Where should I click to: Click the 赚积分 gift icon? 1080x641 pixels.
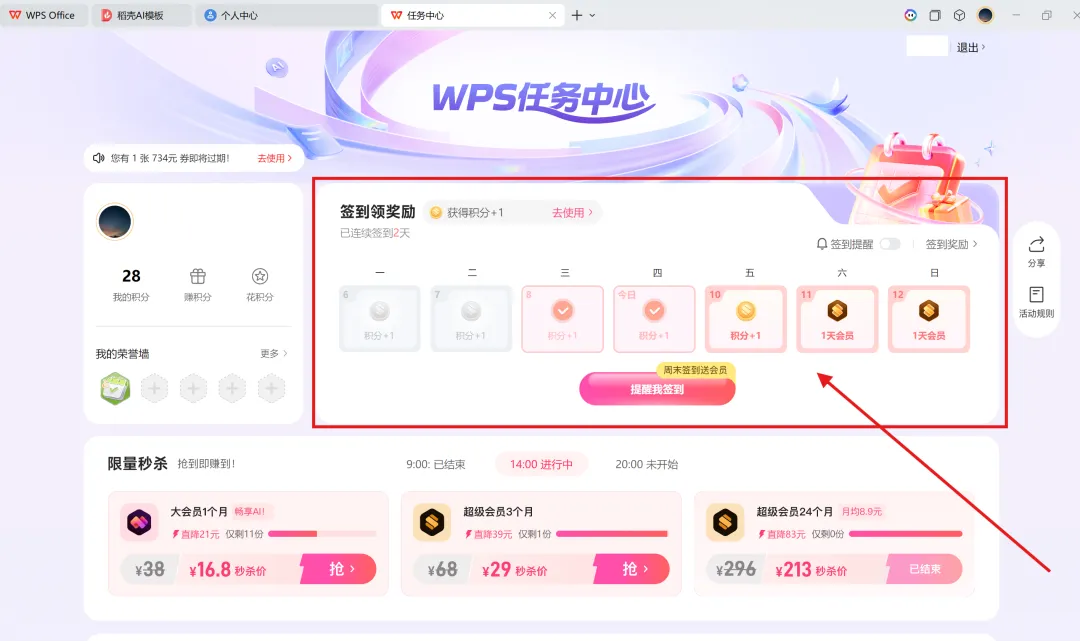coord(198,277)
